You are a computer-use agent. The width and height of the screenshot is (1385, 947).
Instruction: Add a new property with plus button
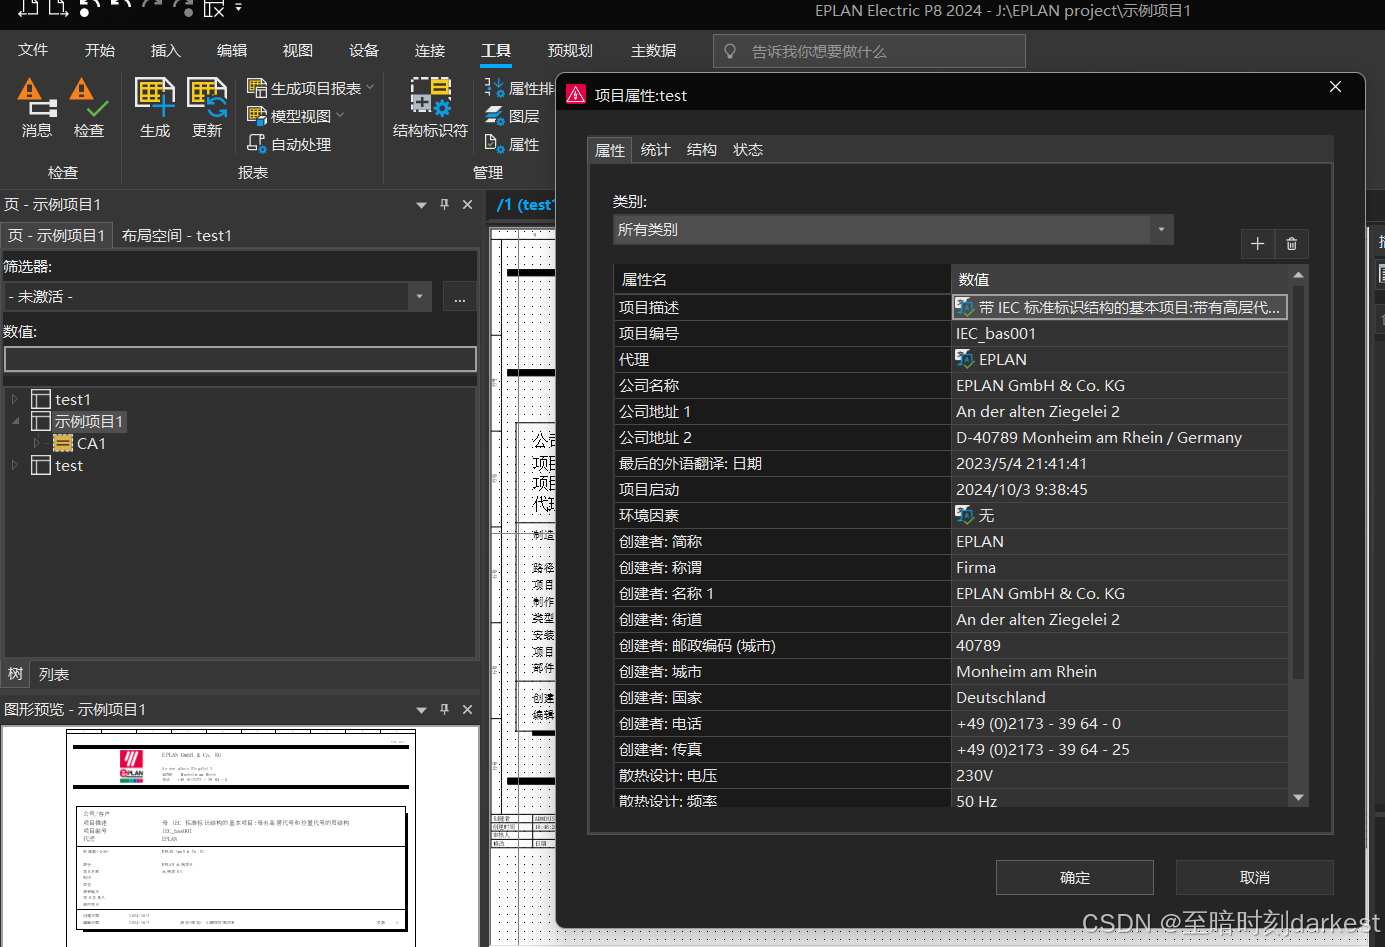point(1258,243)
